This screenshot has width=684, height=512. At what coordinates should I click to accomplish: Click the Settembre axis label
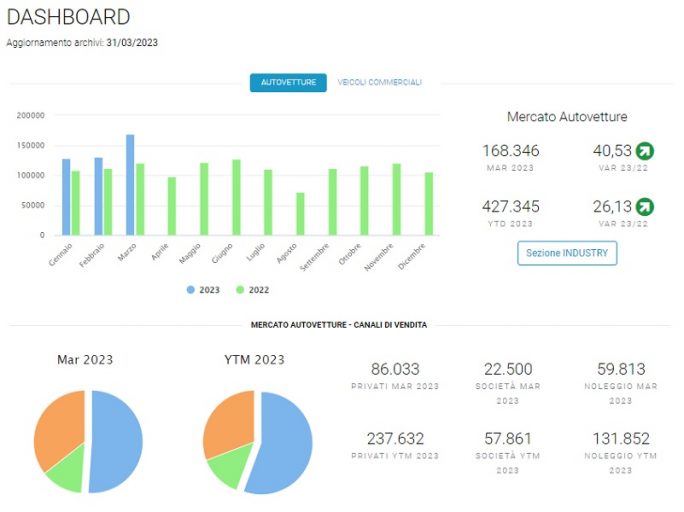click(315, 257)
